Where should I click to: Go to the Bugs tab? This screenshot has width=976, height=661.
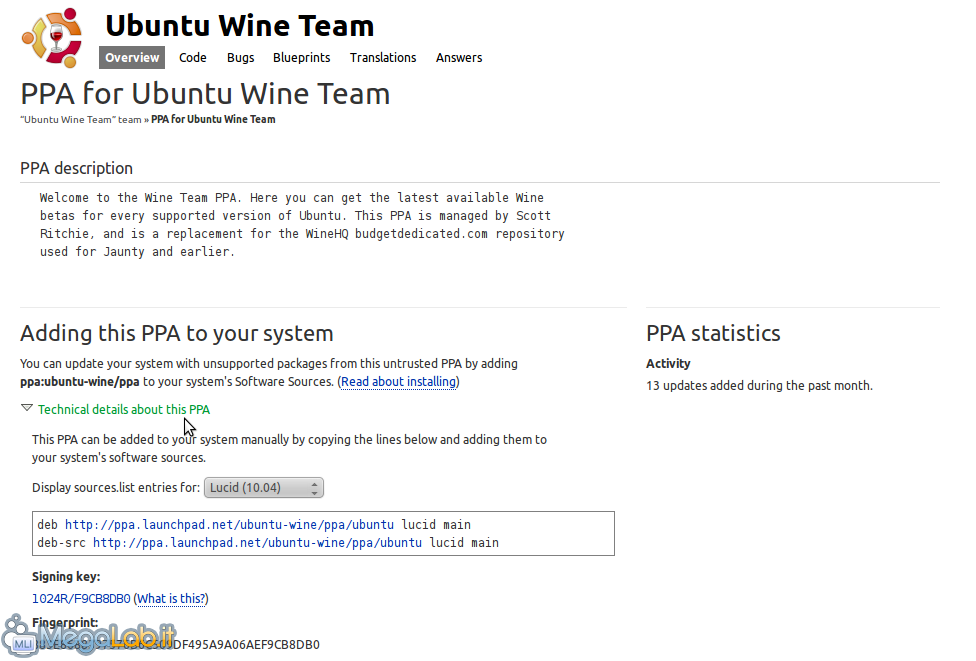click(240, 58)
